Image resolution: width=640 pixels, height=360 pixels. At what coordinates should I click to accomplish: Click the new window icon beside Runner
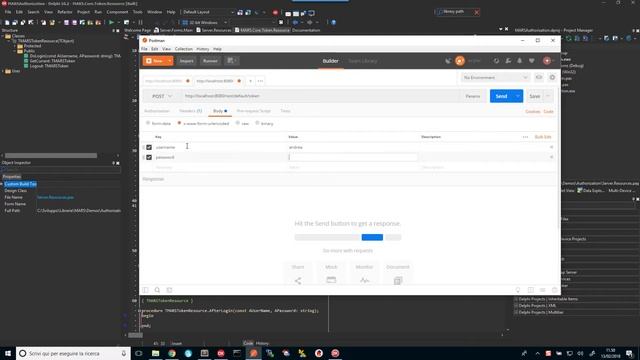pos(232,61)
